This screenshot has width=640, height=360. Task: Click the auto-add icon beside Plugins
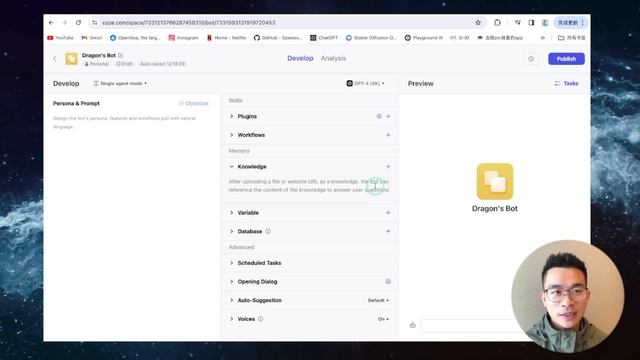[379, 116]
